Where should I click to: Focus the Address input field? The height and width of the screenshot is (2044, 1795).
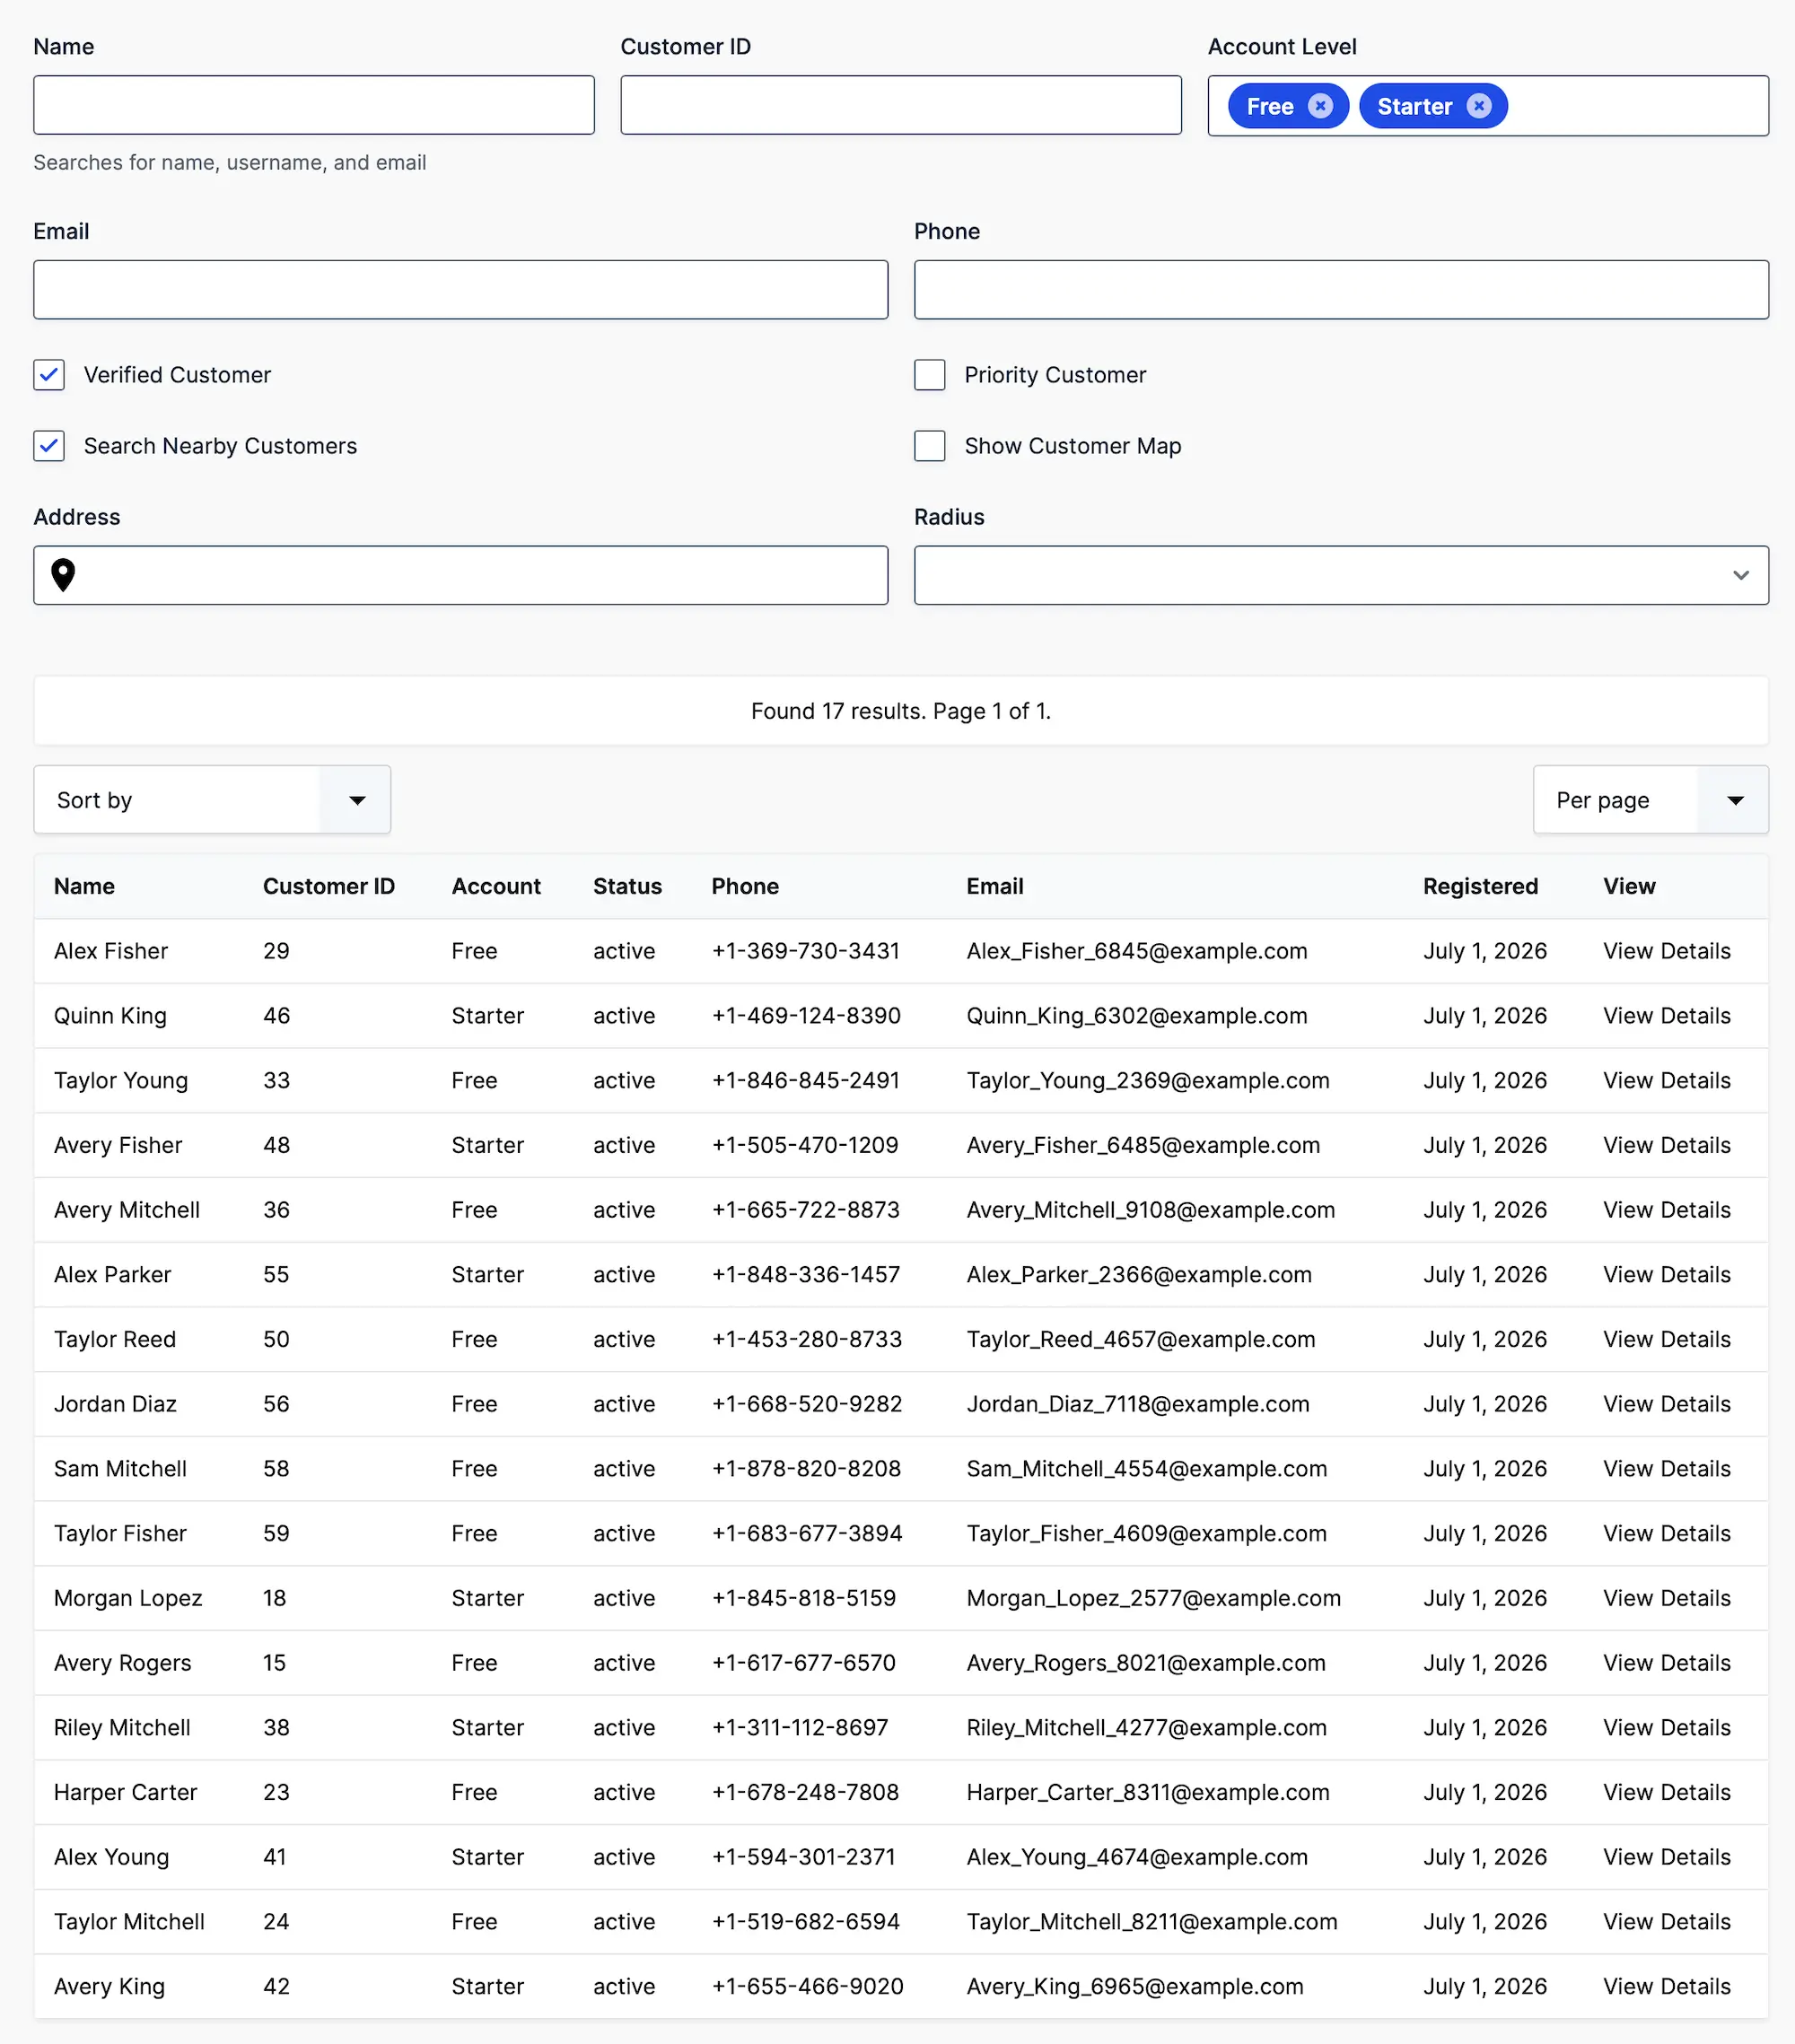461,575
